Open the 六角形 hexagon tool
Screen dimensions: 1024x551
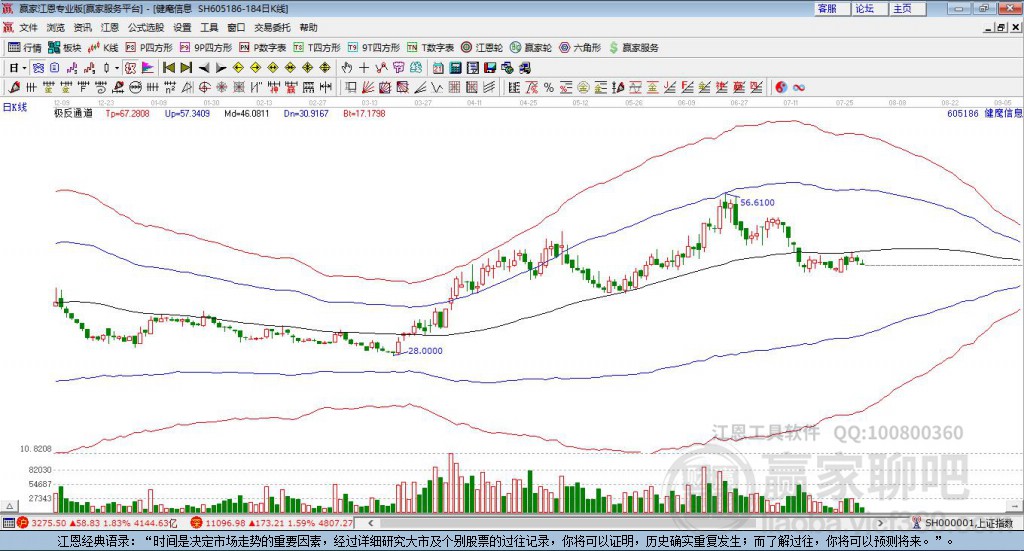(x=580, y=48)
